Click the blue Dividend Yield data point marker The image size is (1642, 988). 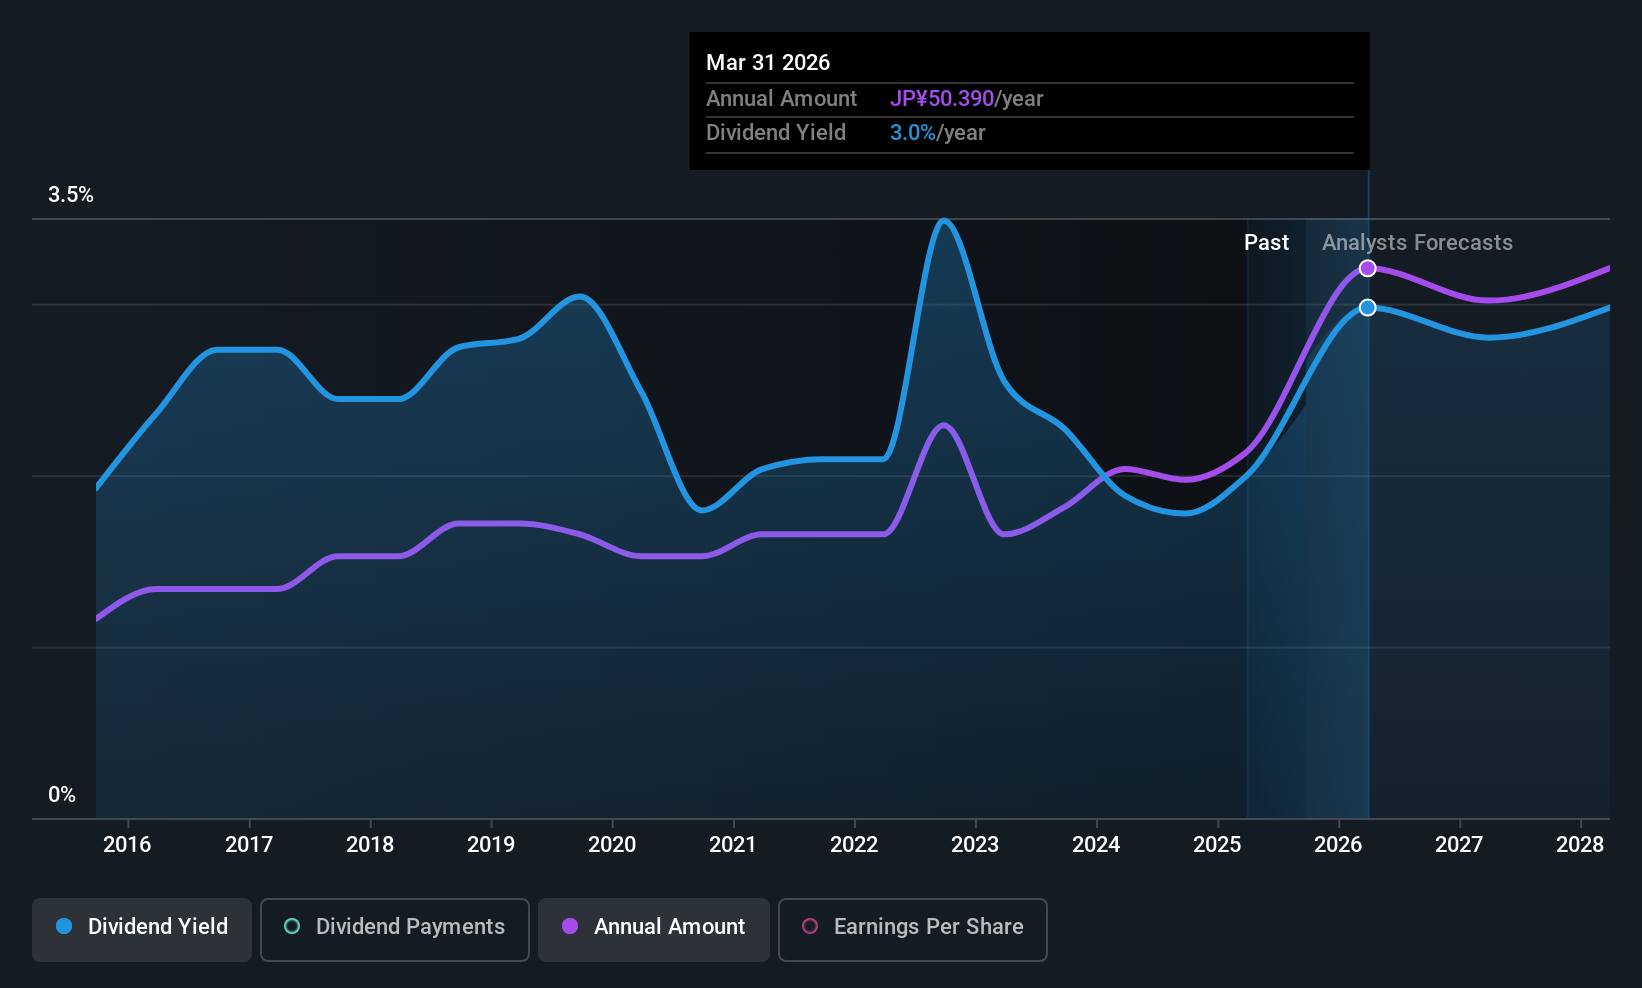(1368, 307)
